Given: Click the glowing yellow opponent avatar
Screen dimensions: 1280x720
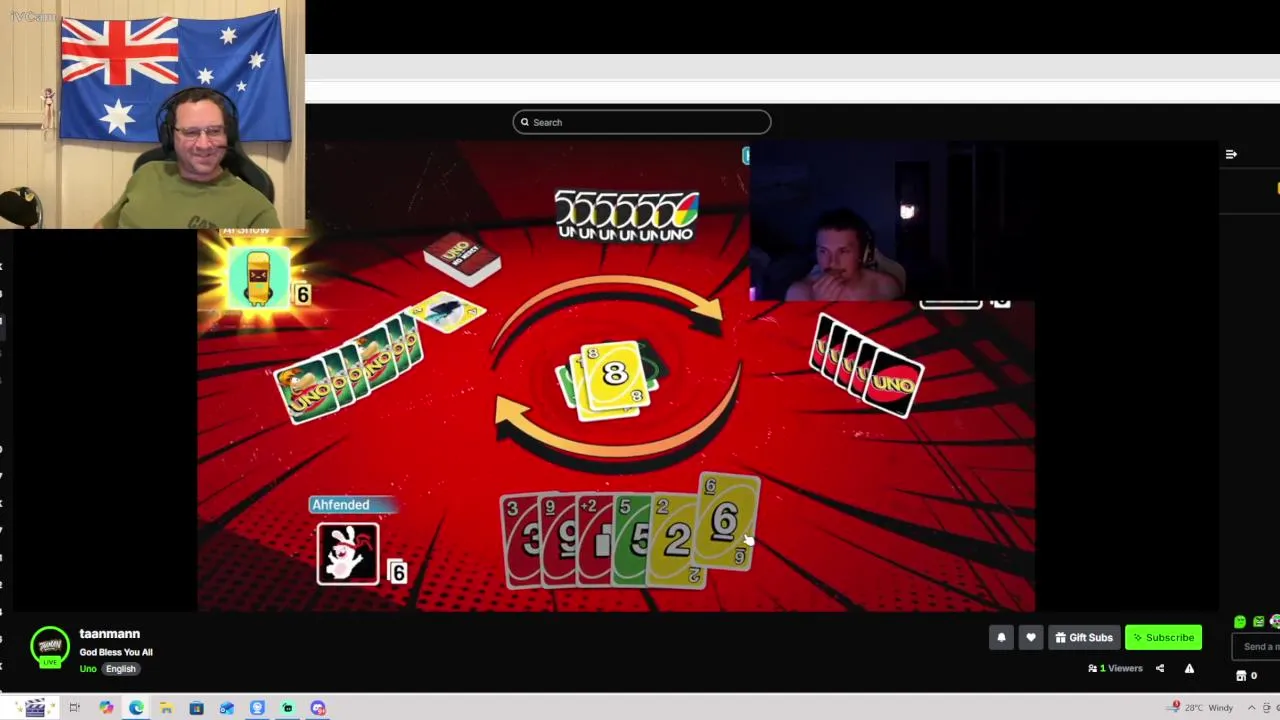Looking at the screenshot, I should click(x=258, y=276).
